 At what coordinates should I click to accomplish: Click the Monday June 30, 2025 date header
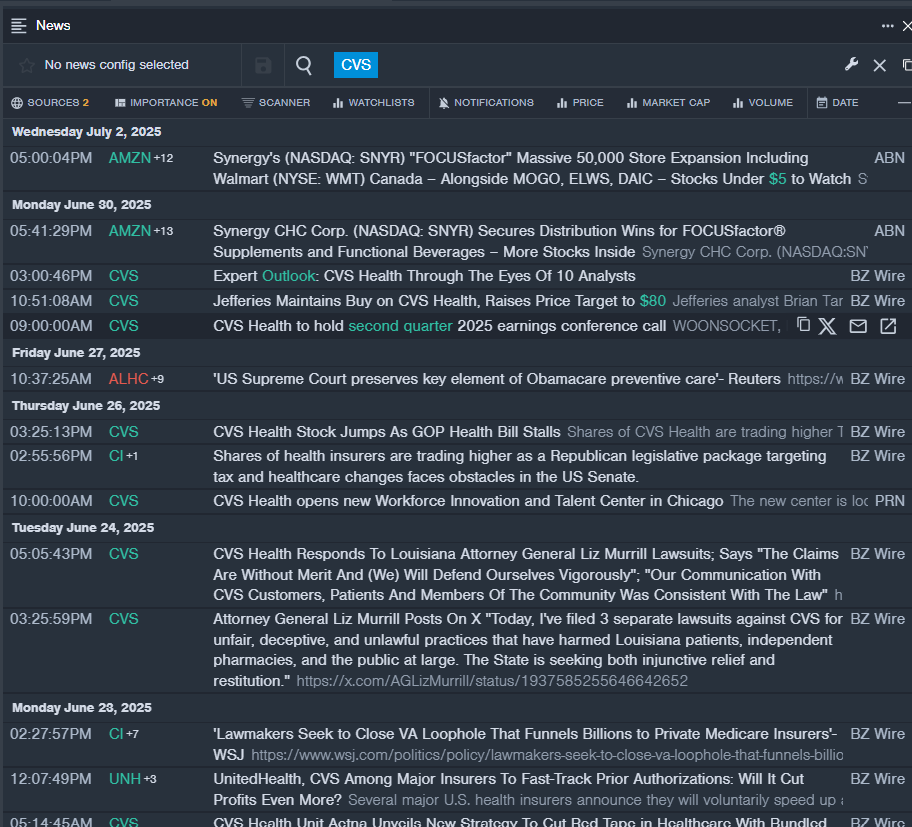tap(81, 205)
